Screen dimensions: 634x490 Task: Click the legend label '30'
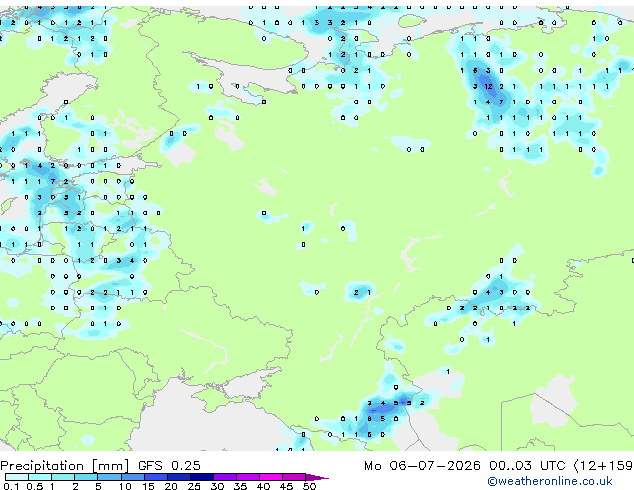217,486
